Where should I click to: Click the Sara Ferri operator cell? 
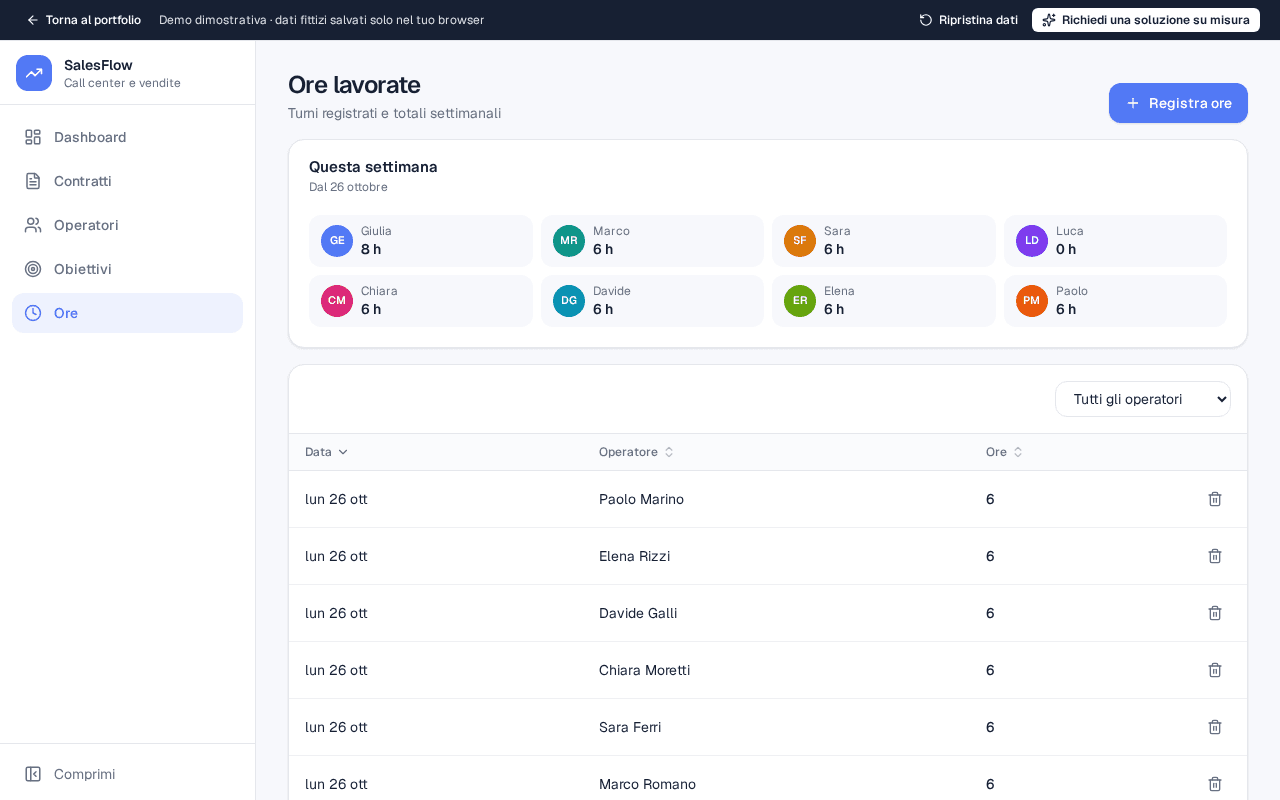(x=630, y=727)
